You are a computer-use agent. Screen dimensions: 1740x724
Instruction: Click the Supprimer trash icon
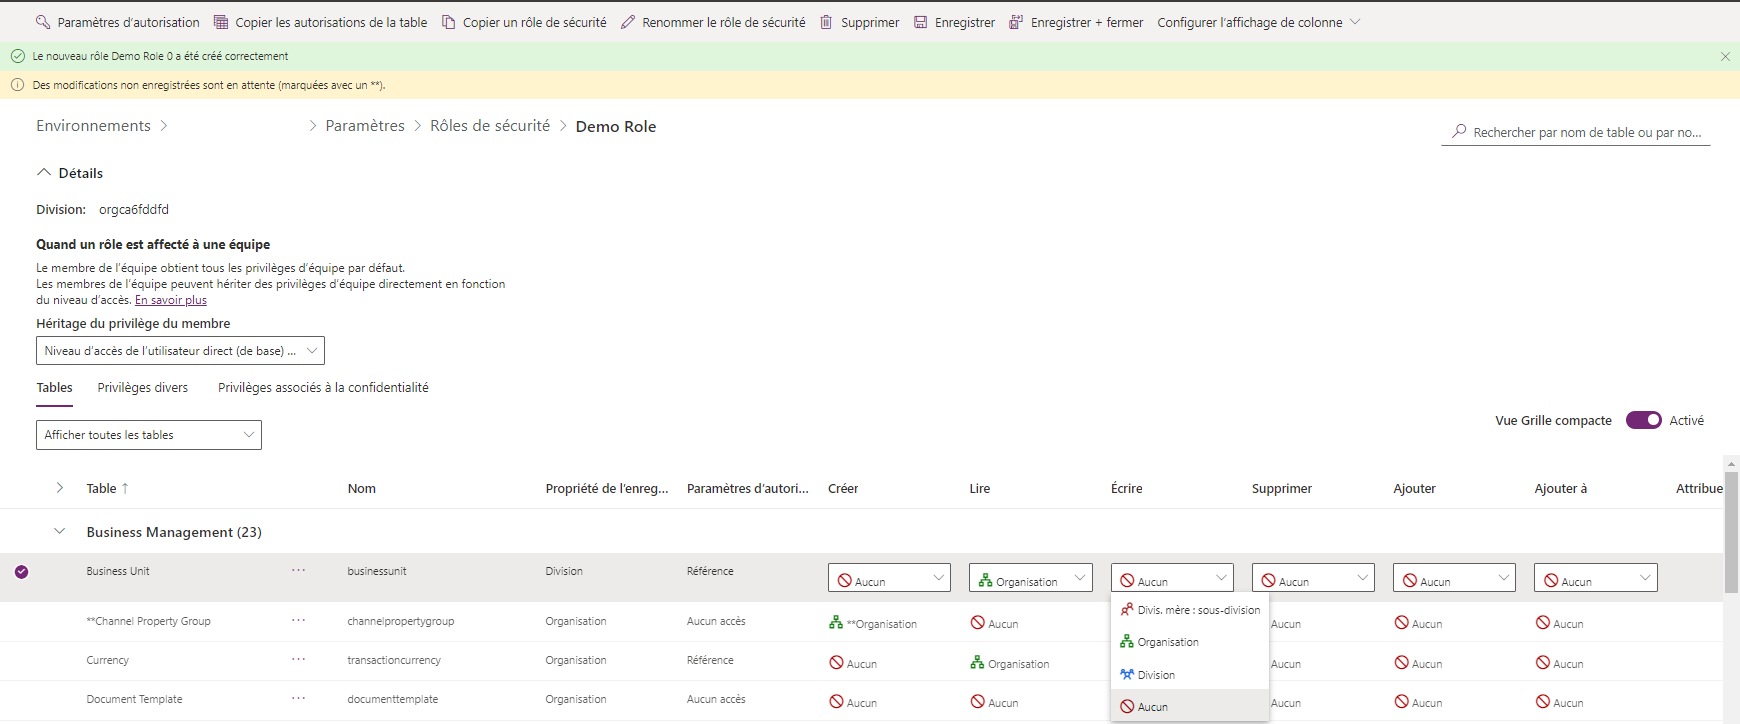826,22
